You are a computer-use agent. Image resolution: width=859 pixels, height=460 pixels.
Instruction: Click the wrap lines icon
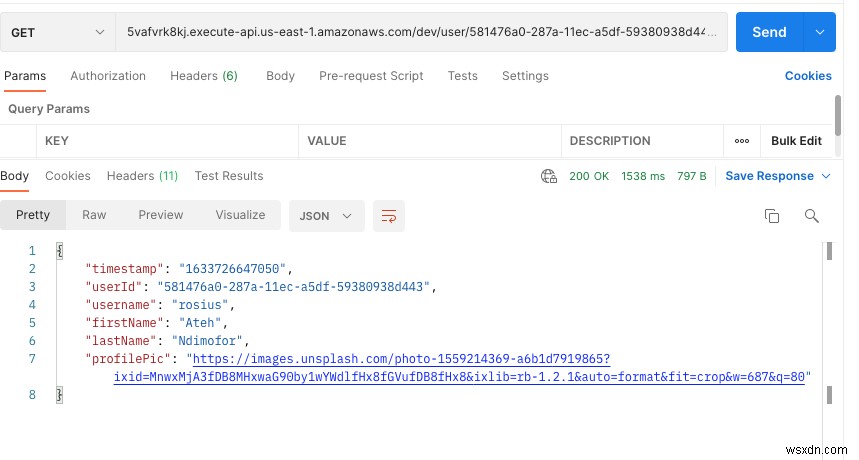tap(388, 215)
